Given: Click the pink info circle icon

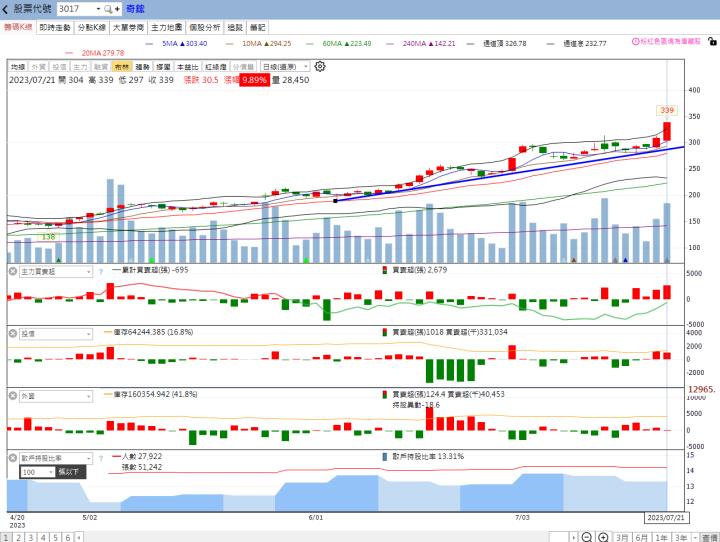Looking at the screenshot, I should coord(636,41).
